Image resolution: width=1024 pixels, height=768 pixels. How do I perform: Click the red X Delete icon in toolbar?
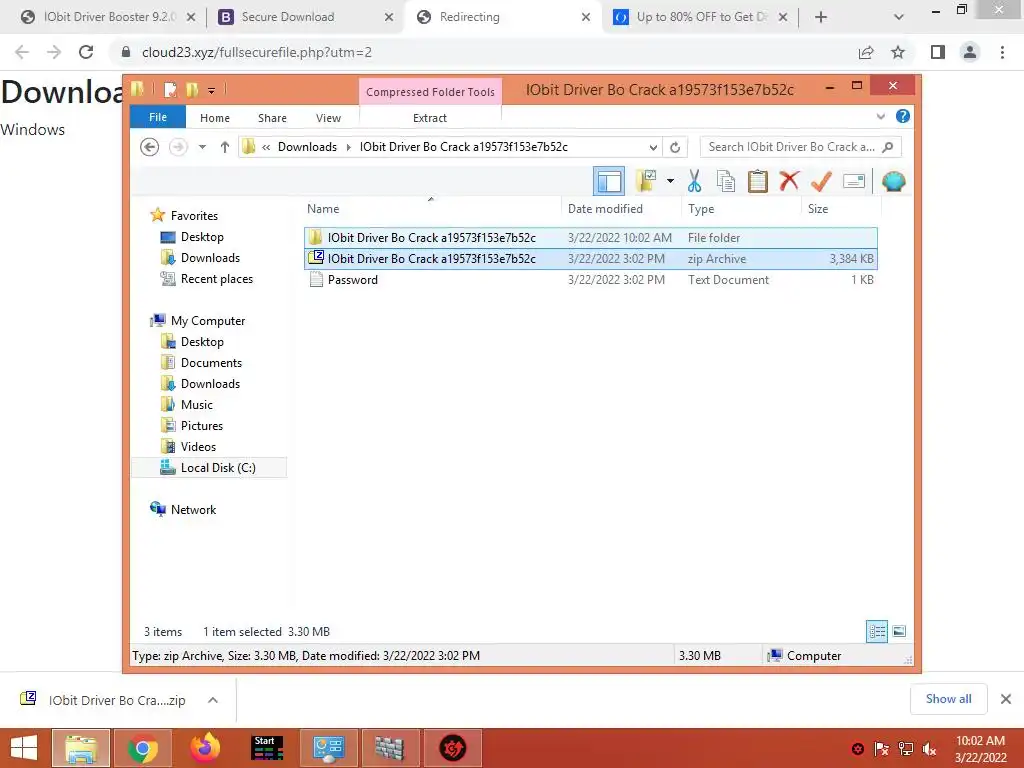789,181
